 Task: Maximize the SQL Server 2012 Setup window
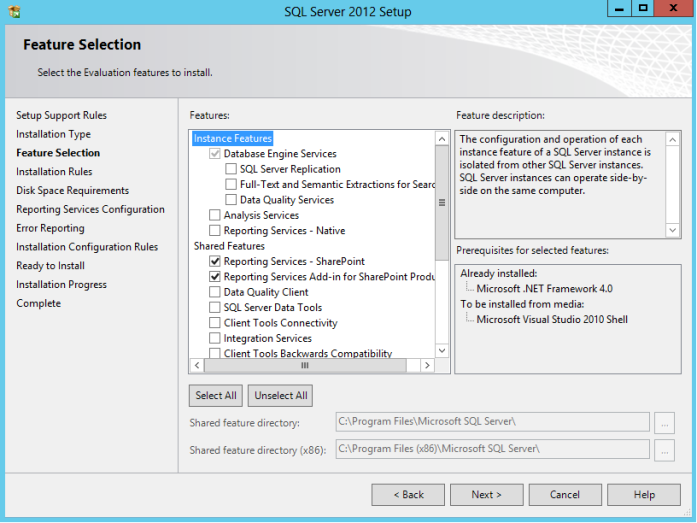pos(643,8)
